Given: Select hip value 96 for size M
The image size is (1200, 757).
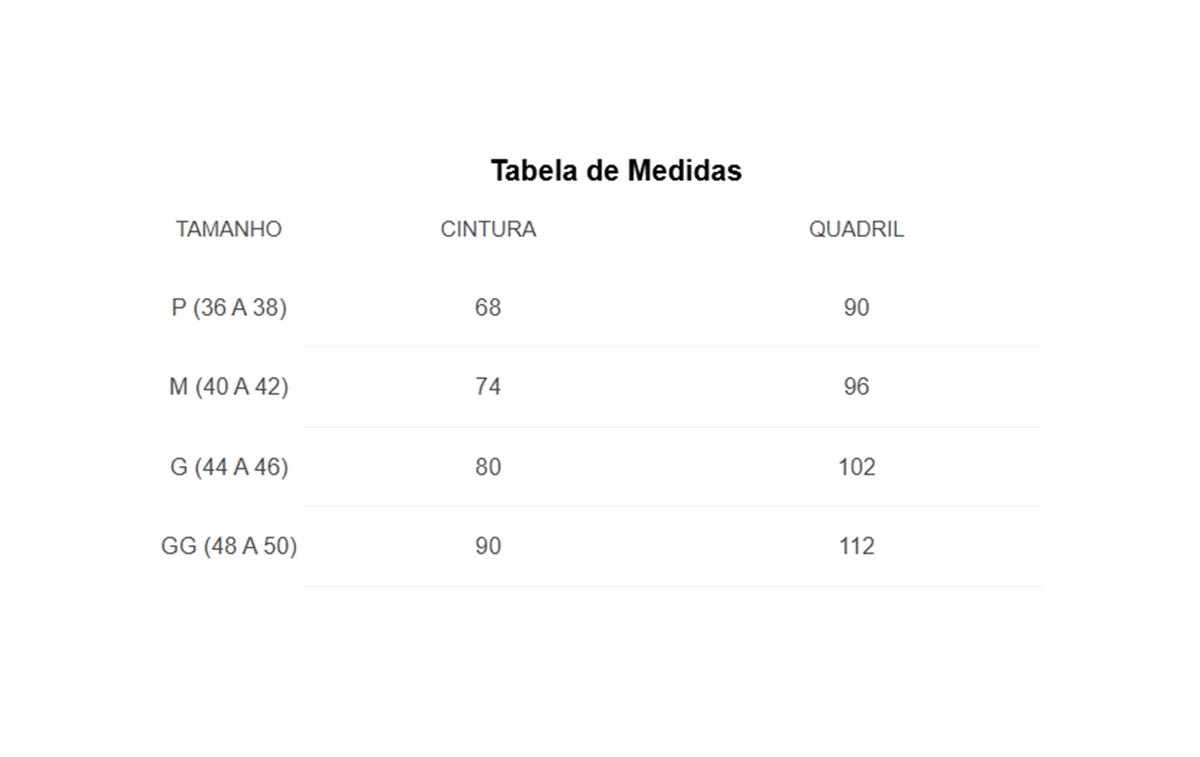Looking at the screenshot, I should click(856, 387).
